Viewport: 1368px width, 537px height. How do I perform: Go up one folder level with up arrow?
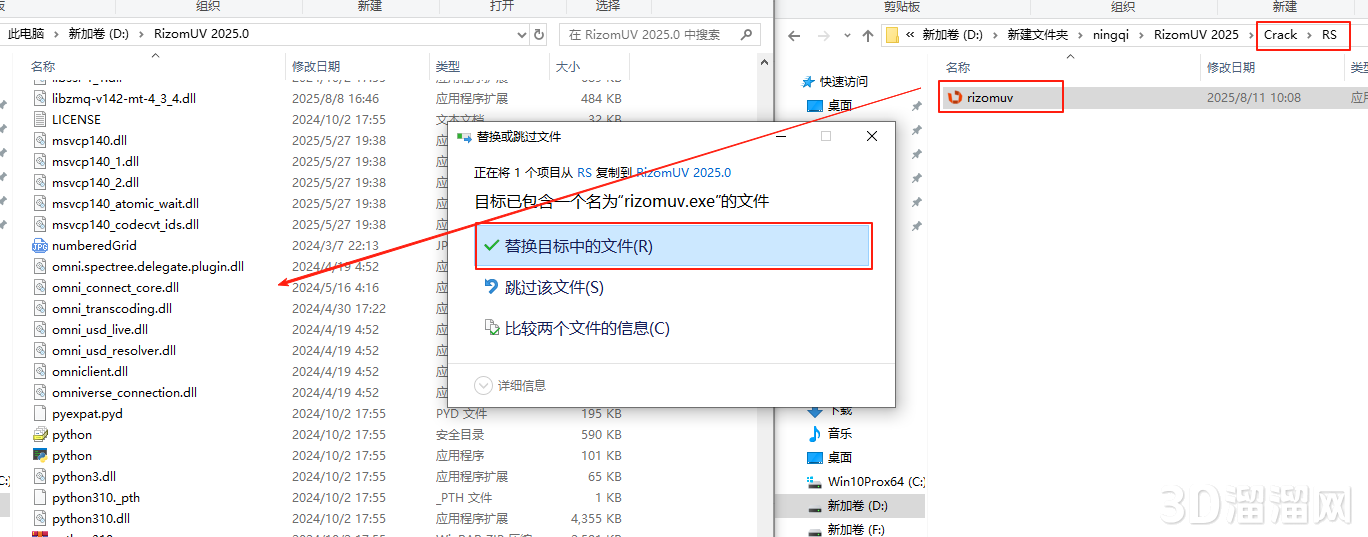point(867,35)
